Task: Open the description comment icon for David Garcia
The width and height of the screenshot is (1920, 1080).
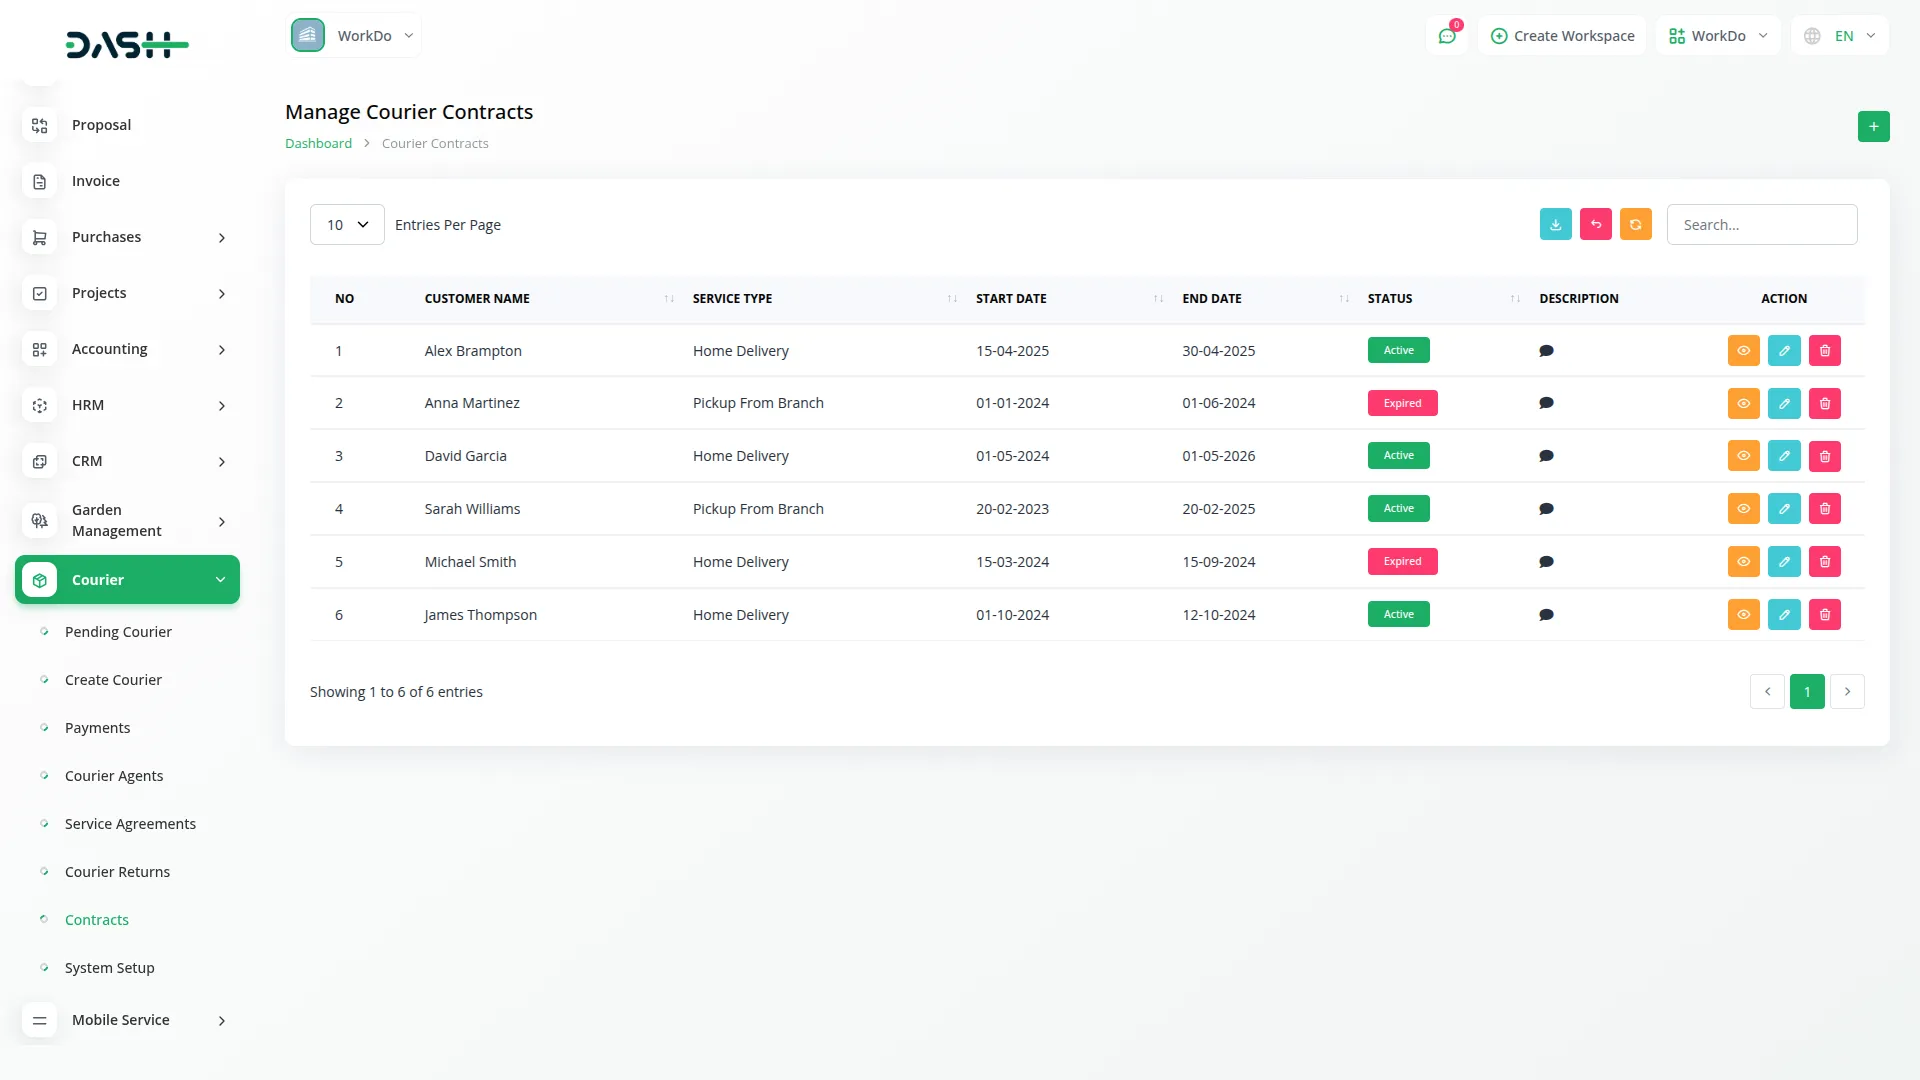Action: click(1546, 455)
